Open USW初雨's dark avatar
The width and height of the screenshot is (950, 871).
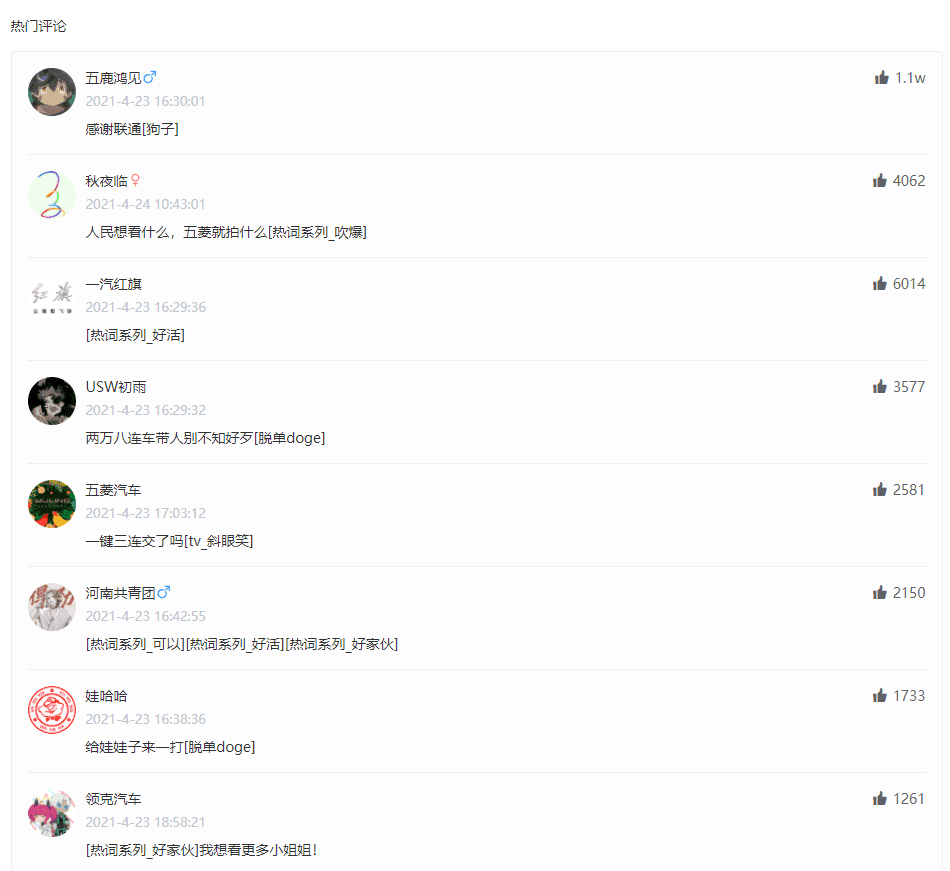(x=52, y=401)
